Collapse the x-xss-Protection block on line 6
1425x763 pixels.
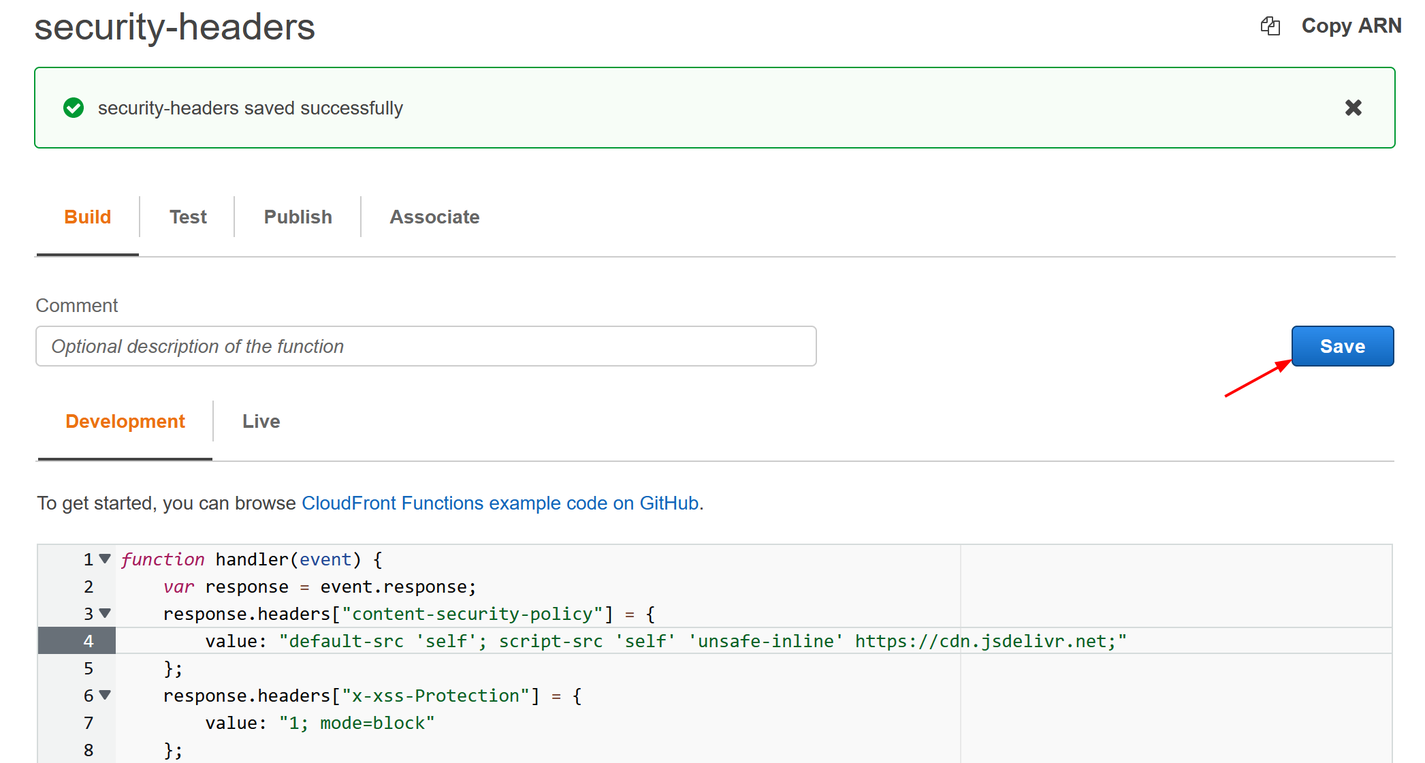pyautogui.click(x=104, y=694)
